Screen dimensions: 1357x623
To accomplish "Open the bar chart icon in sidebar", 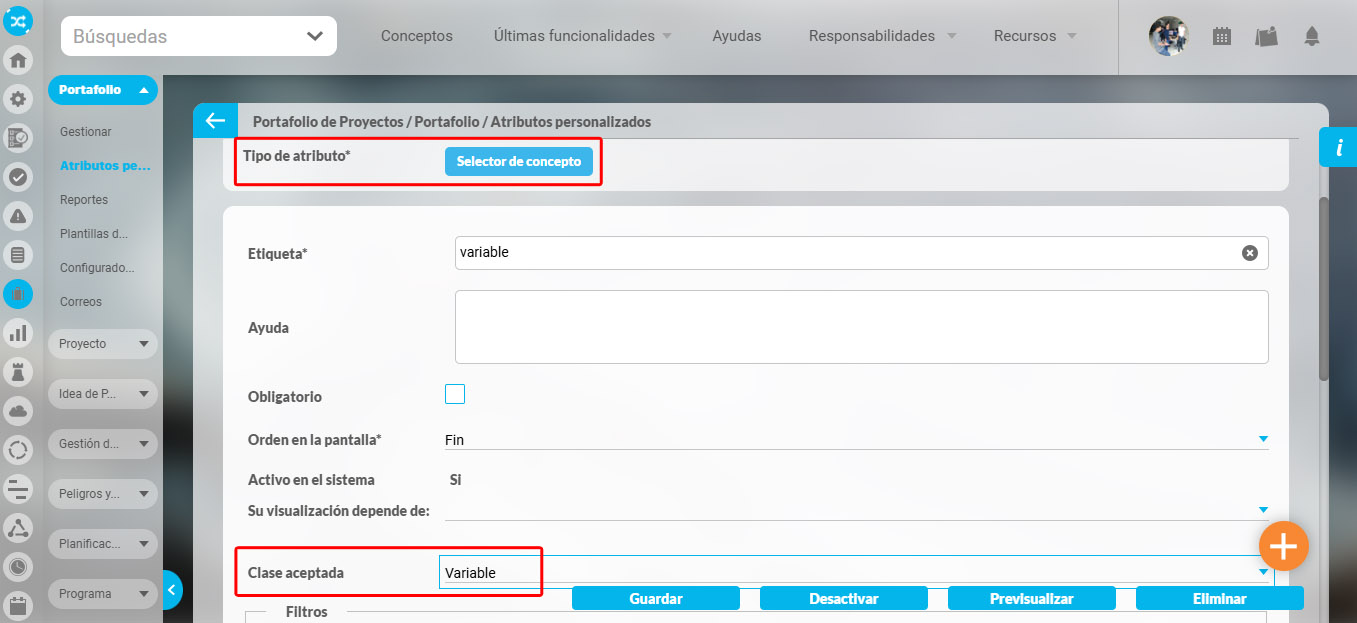I will [18, 333].
